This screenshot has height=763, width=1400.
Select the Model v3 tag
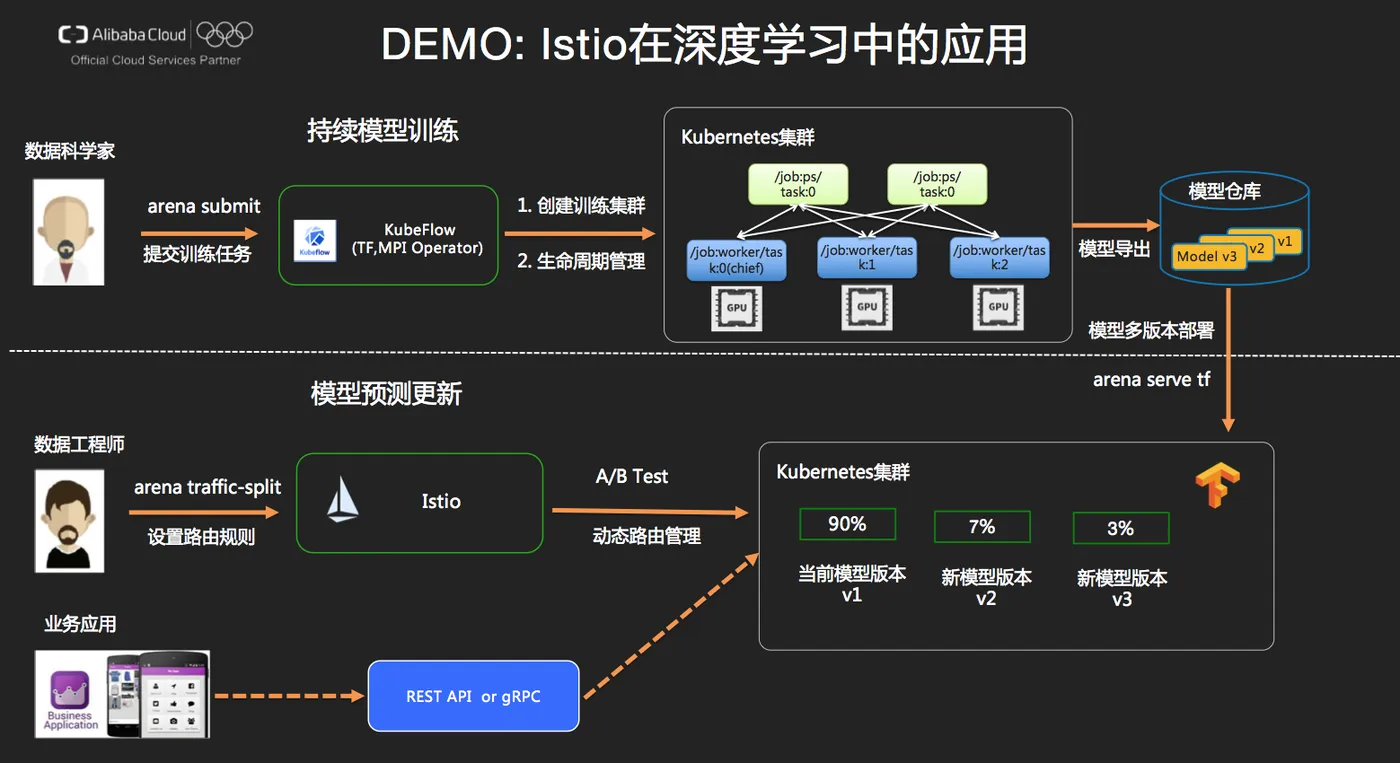coord(1206,256)
